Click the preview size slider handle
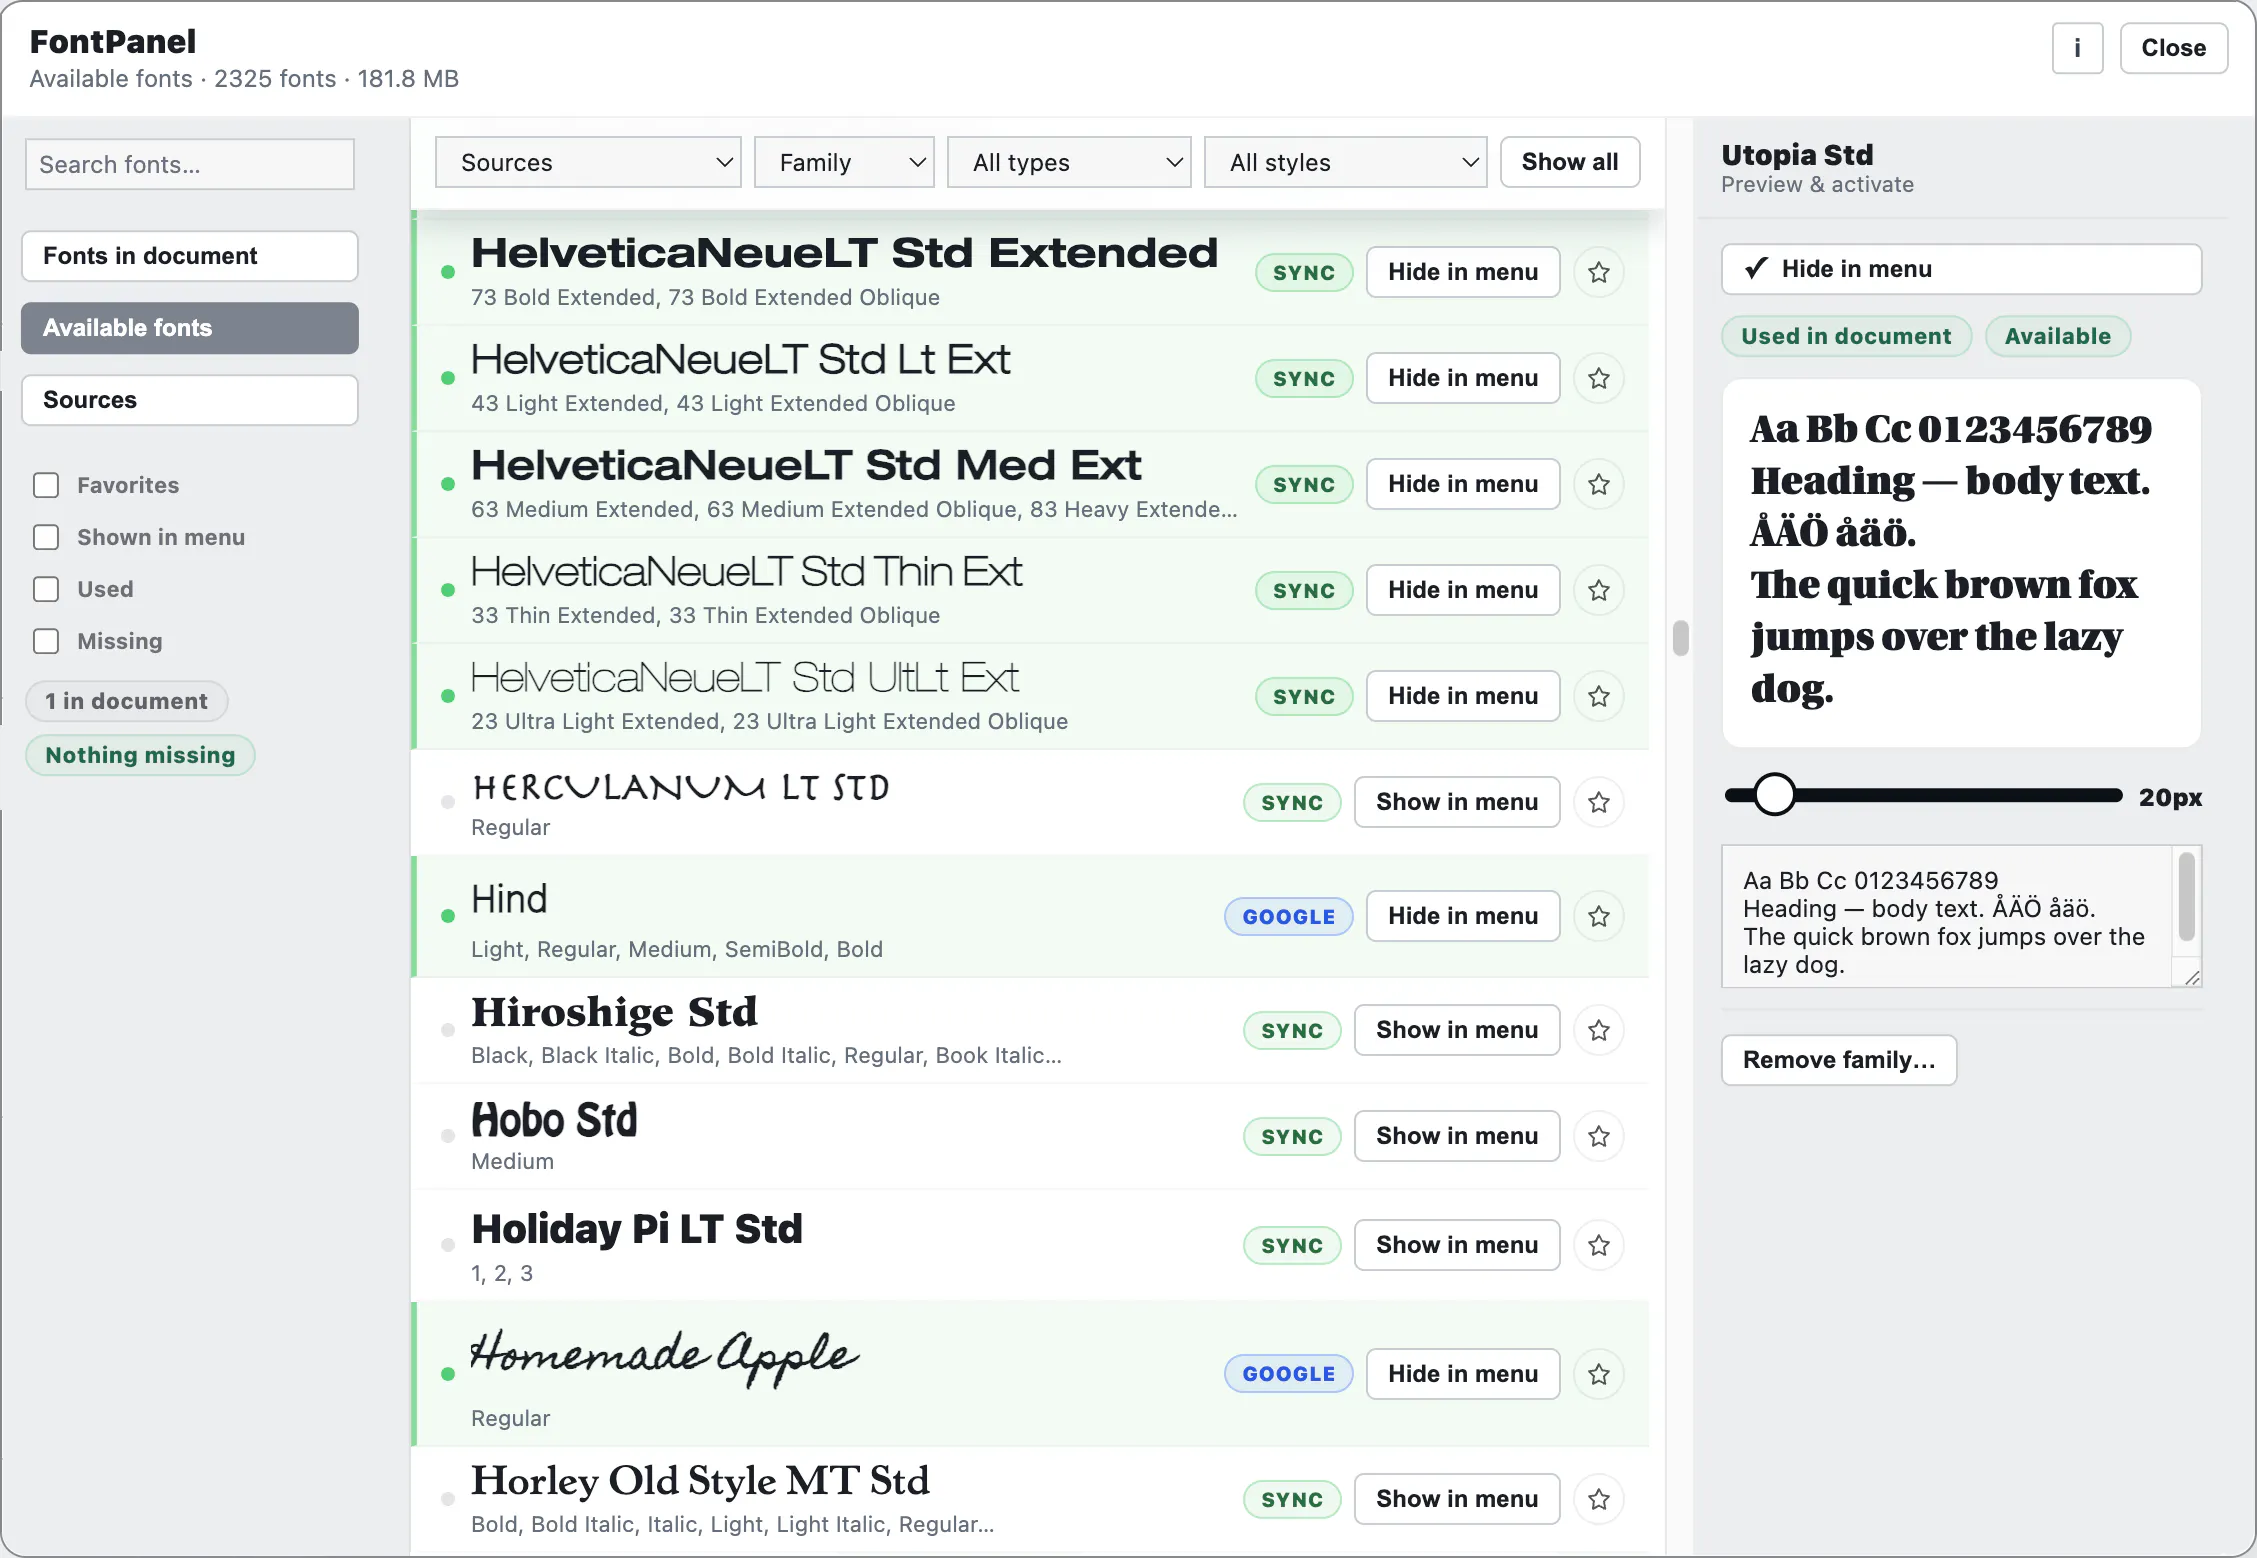Screen dimensions: 2257x1558 [1774, 795]
